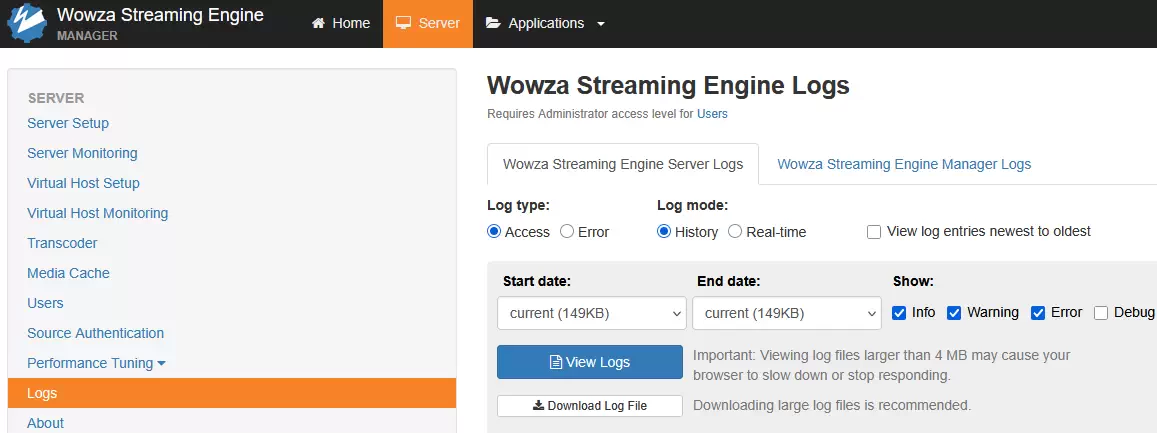Select the Access log type radio
This screenshot has width=1157, height=433.
click(494, 232)
